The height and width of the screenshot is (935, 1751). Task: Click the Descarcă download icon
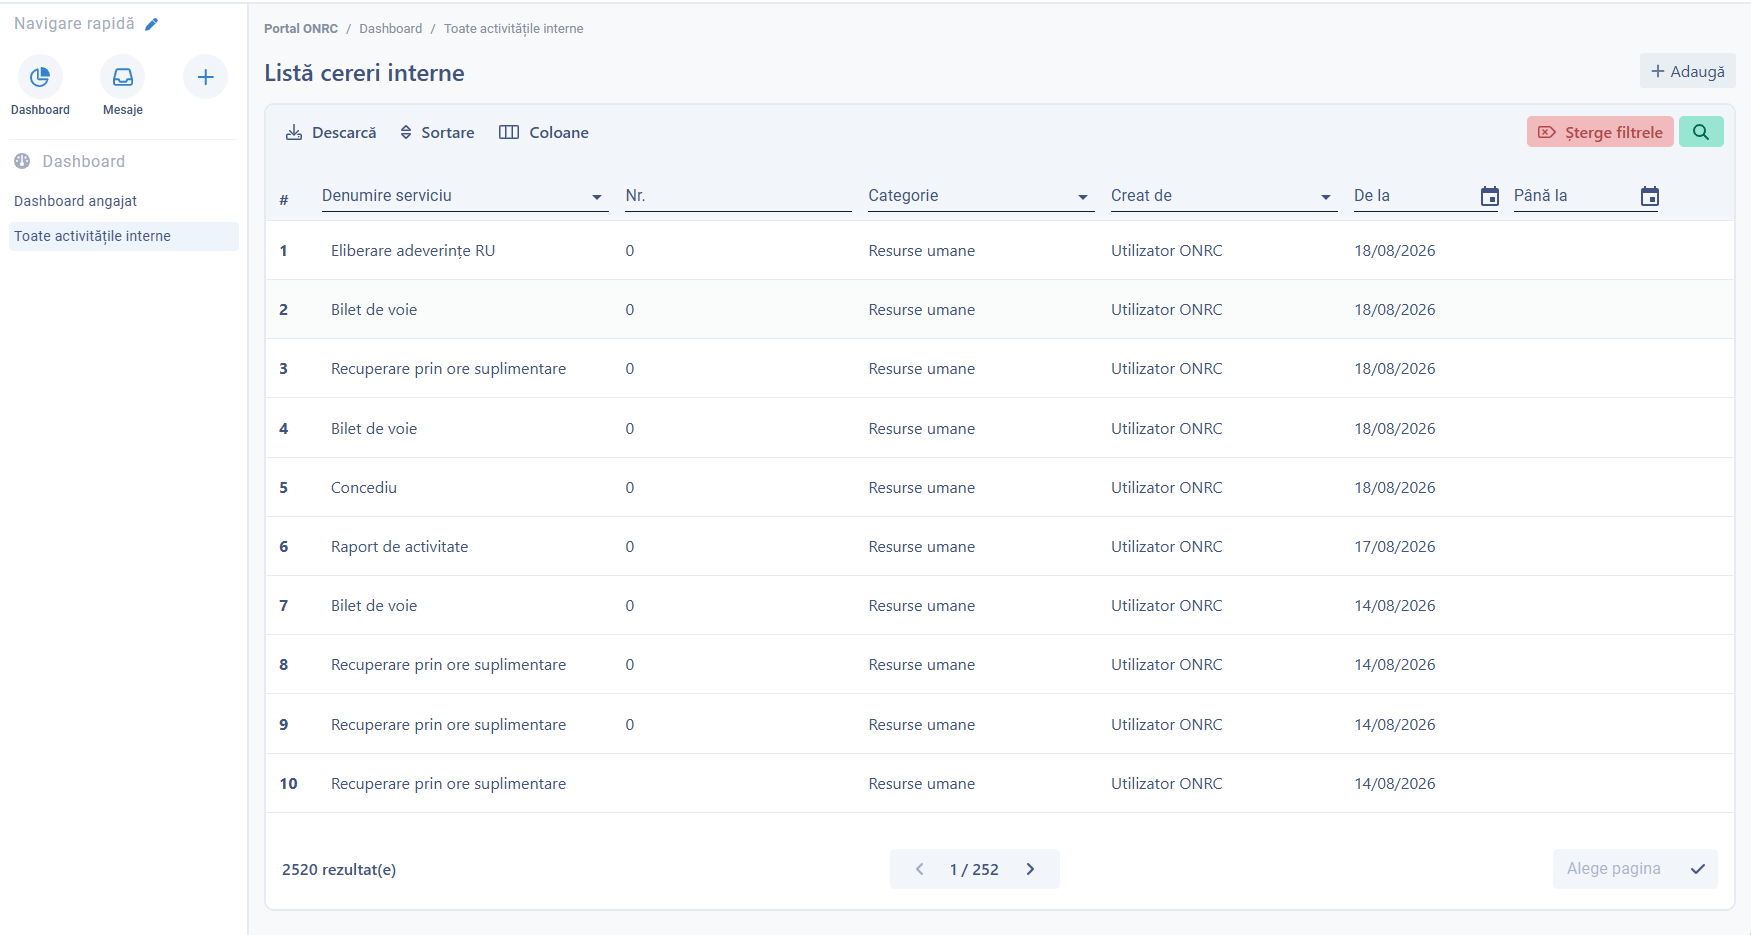[294, 132]
